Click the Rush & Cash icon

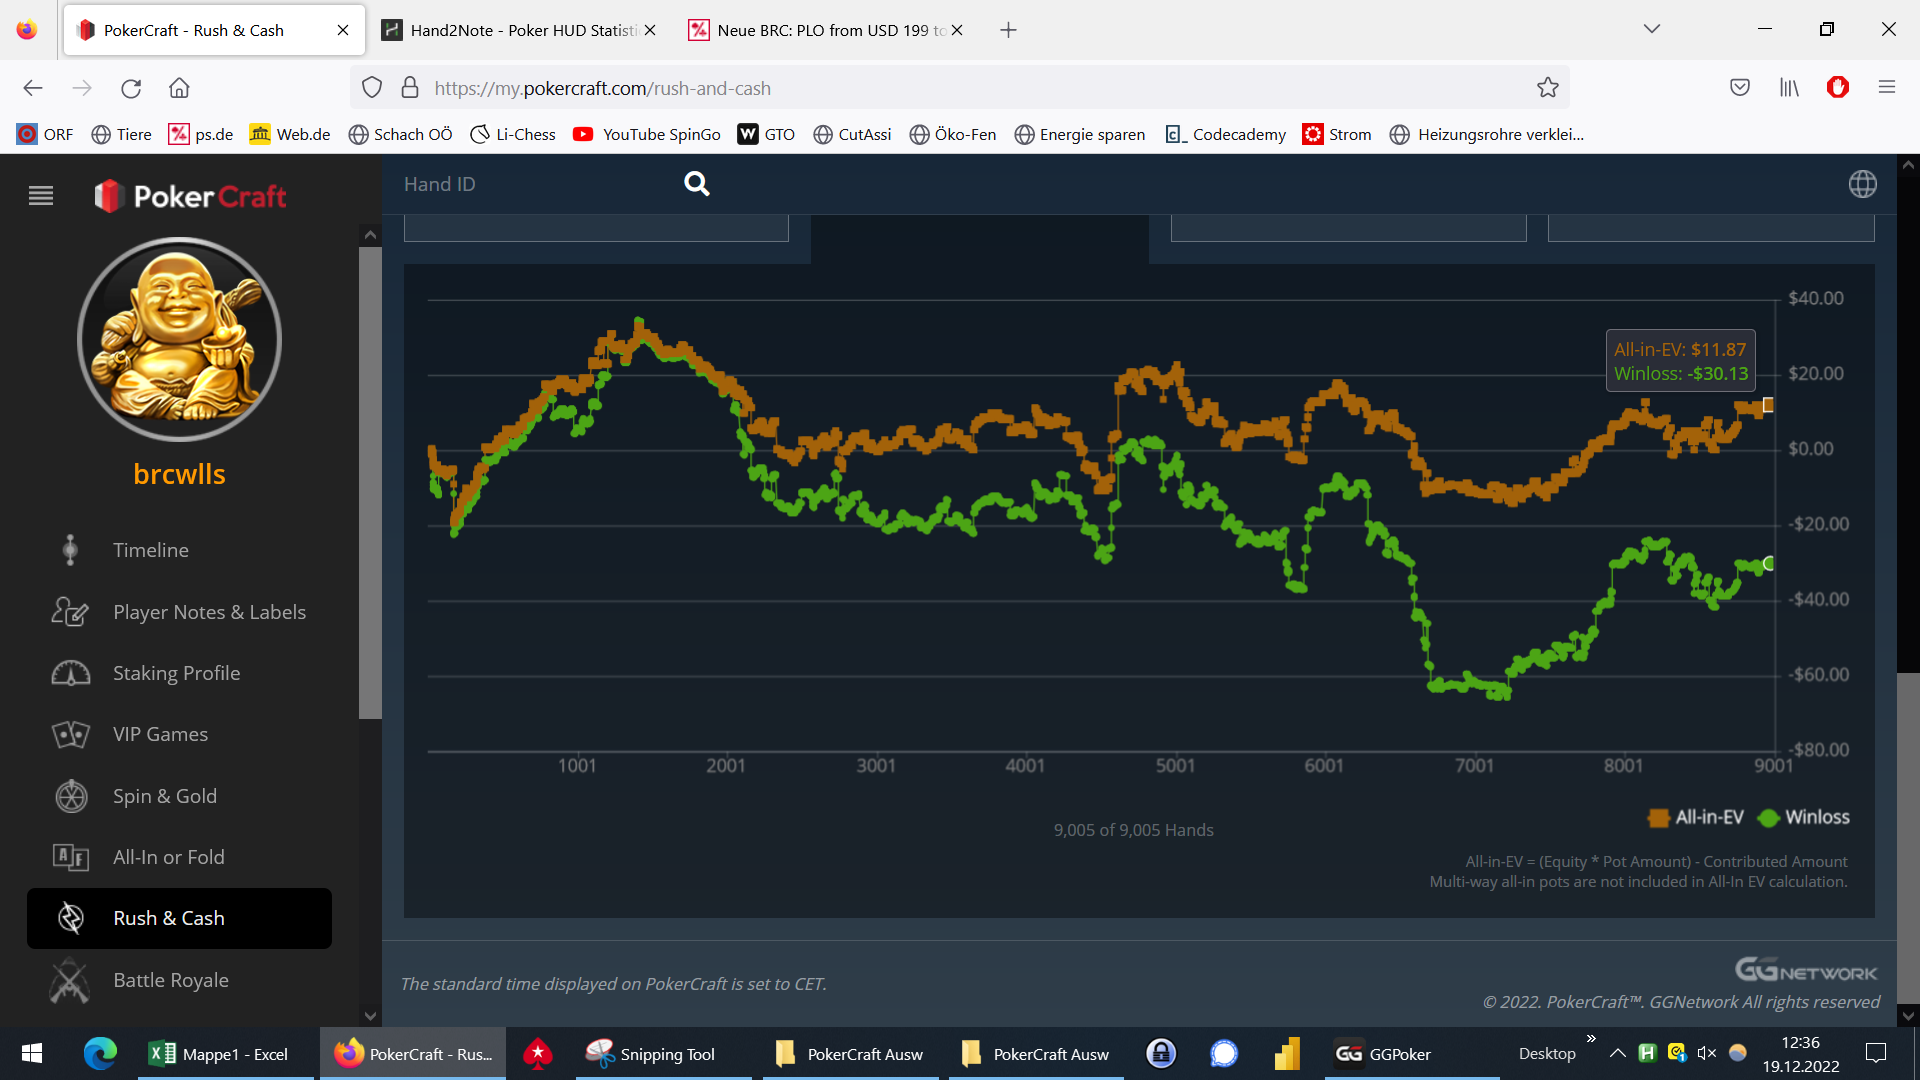tap(70, 918)
